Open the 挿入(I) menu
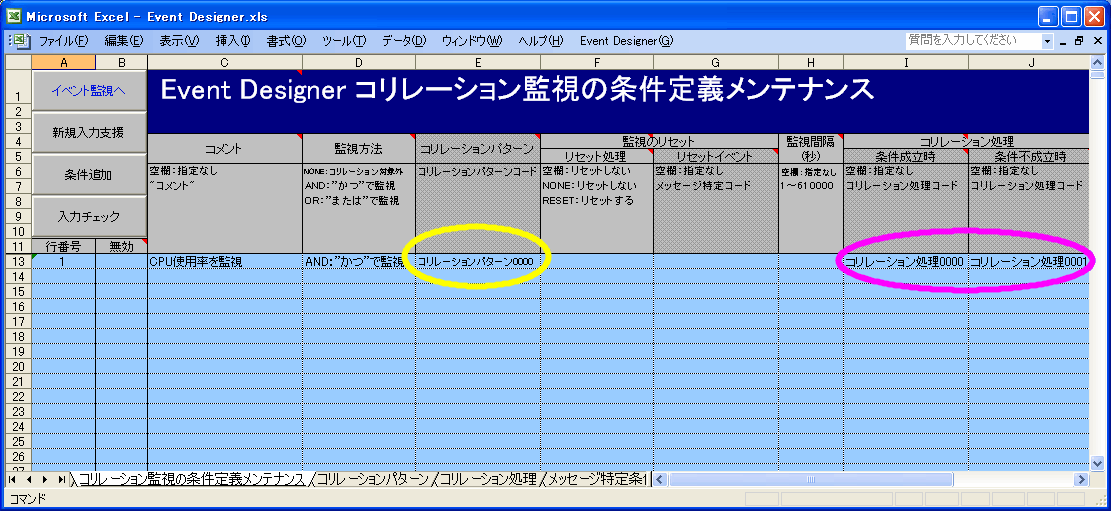The height and width of the screenshot is (511, 1111). coord(233,41)
